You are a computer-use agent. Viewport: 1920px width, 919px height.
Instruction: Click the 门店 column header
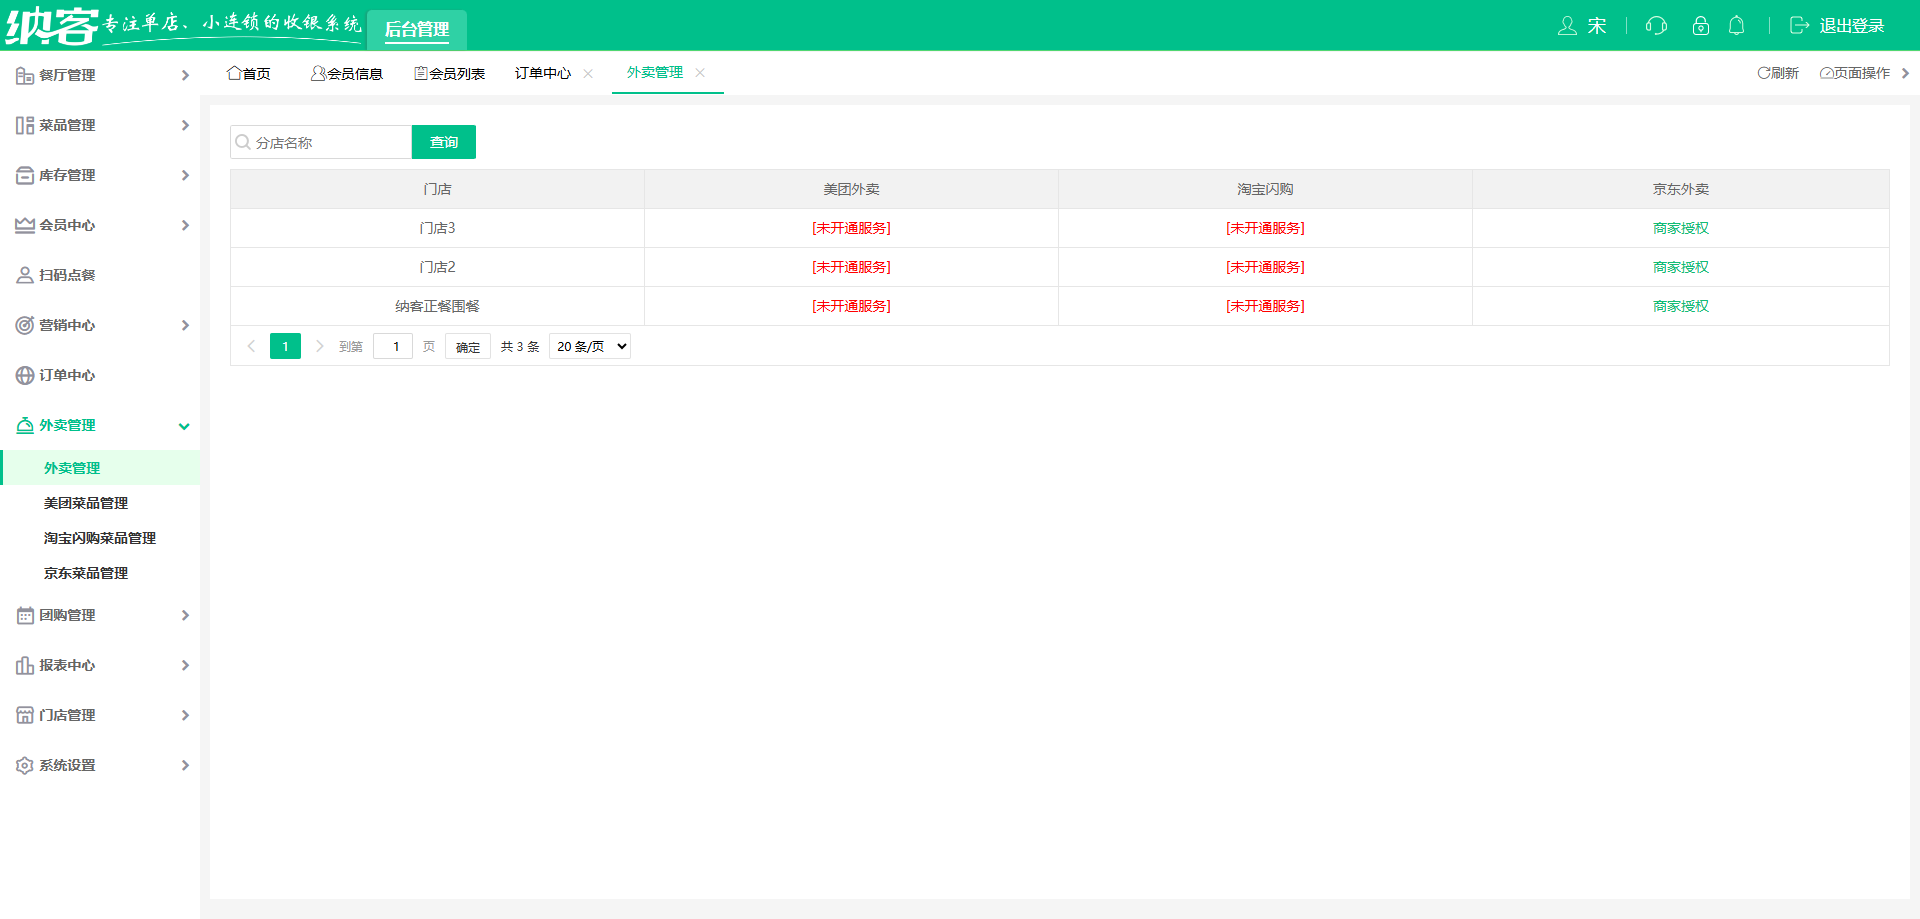(437, 189)
